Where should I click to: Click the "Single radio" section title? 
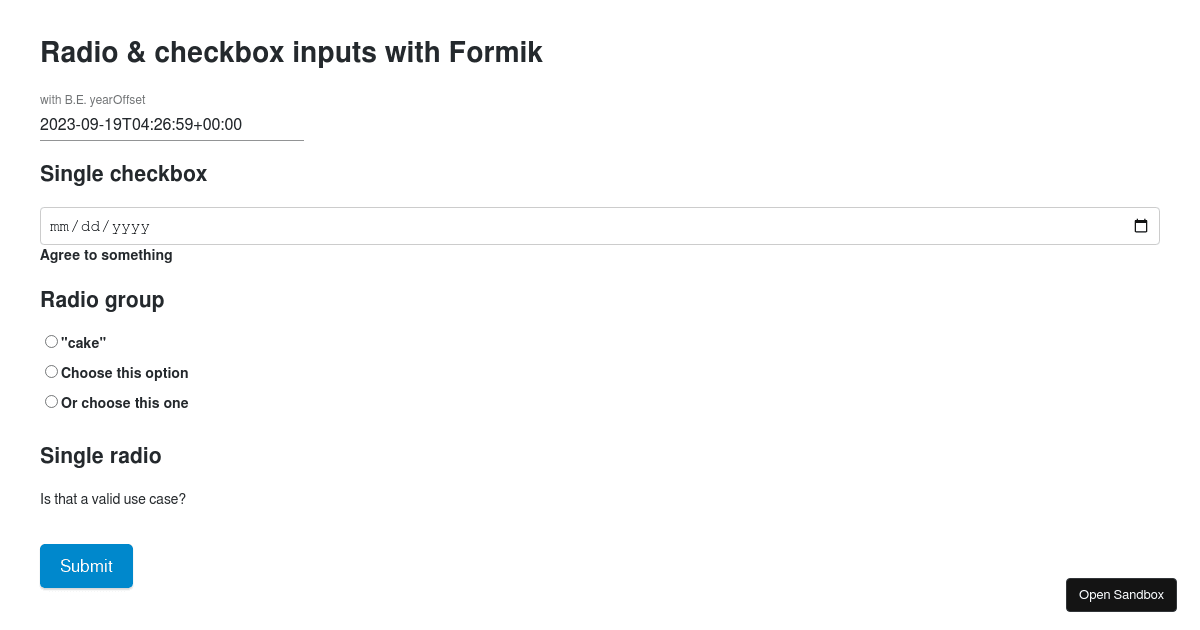point(100,456)
